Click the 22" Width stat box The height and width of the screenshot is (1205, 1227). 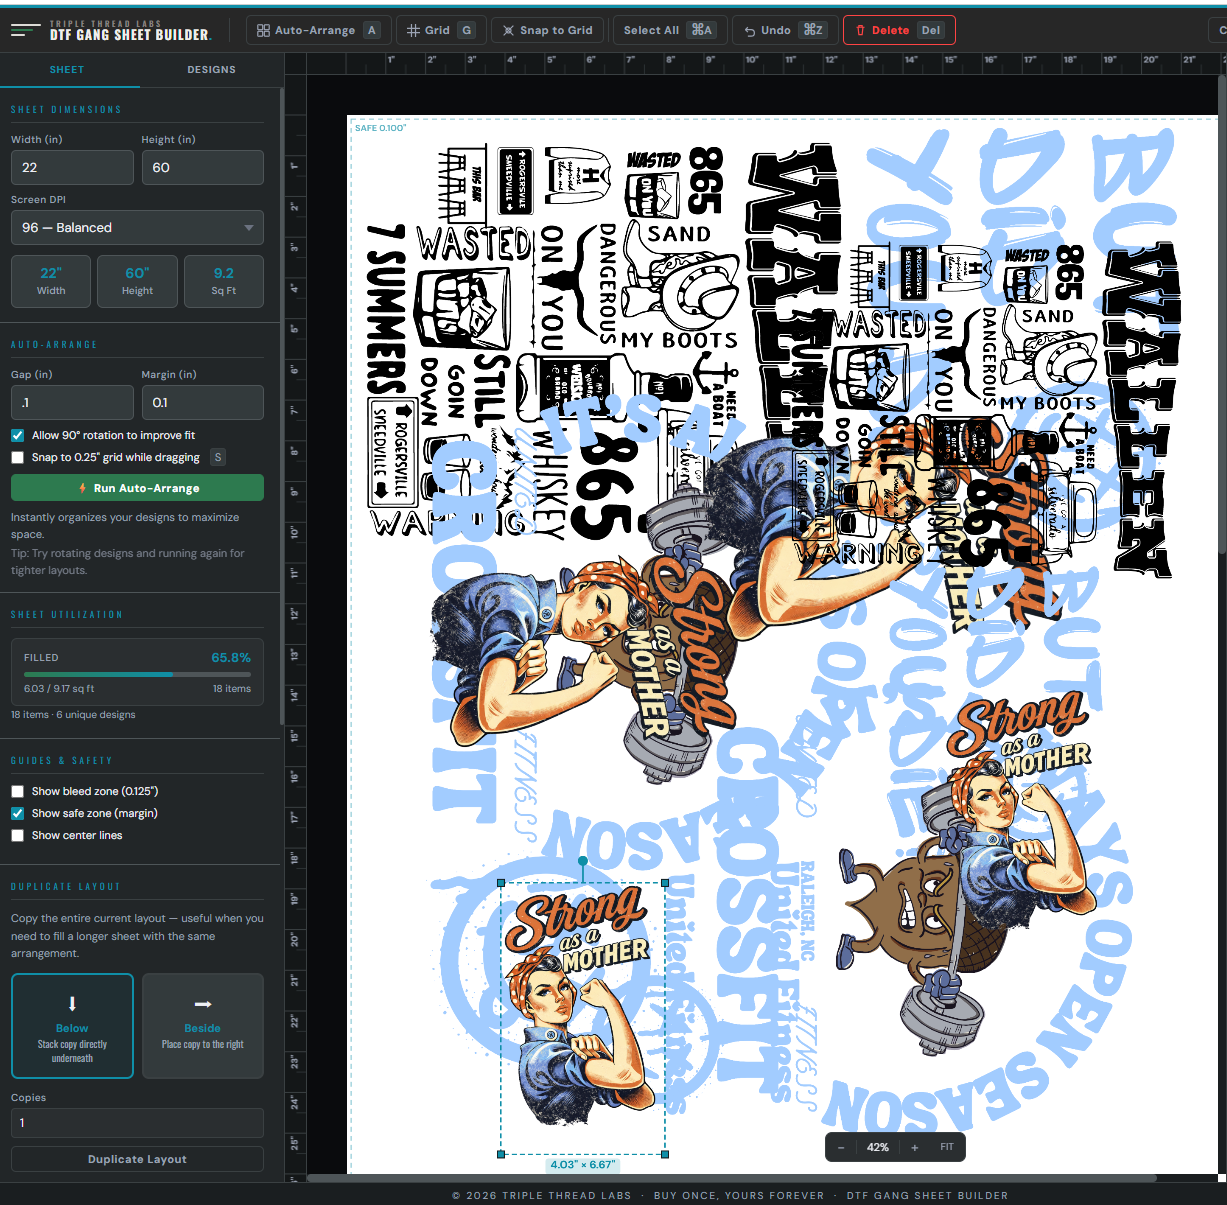[x=51, y=281]
